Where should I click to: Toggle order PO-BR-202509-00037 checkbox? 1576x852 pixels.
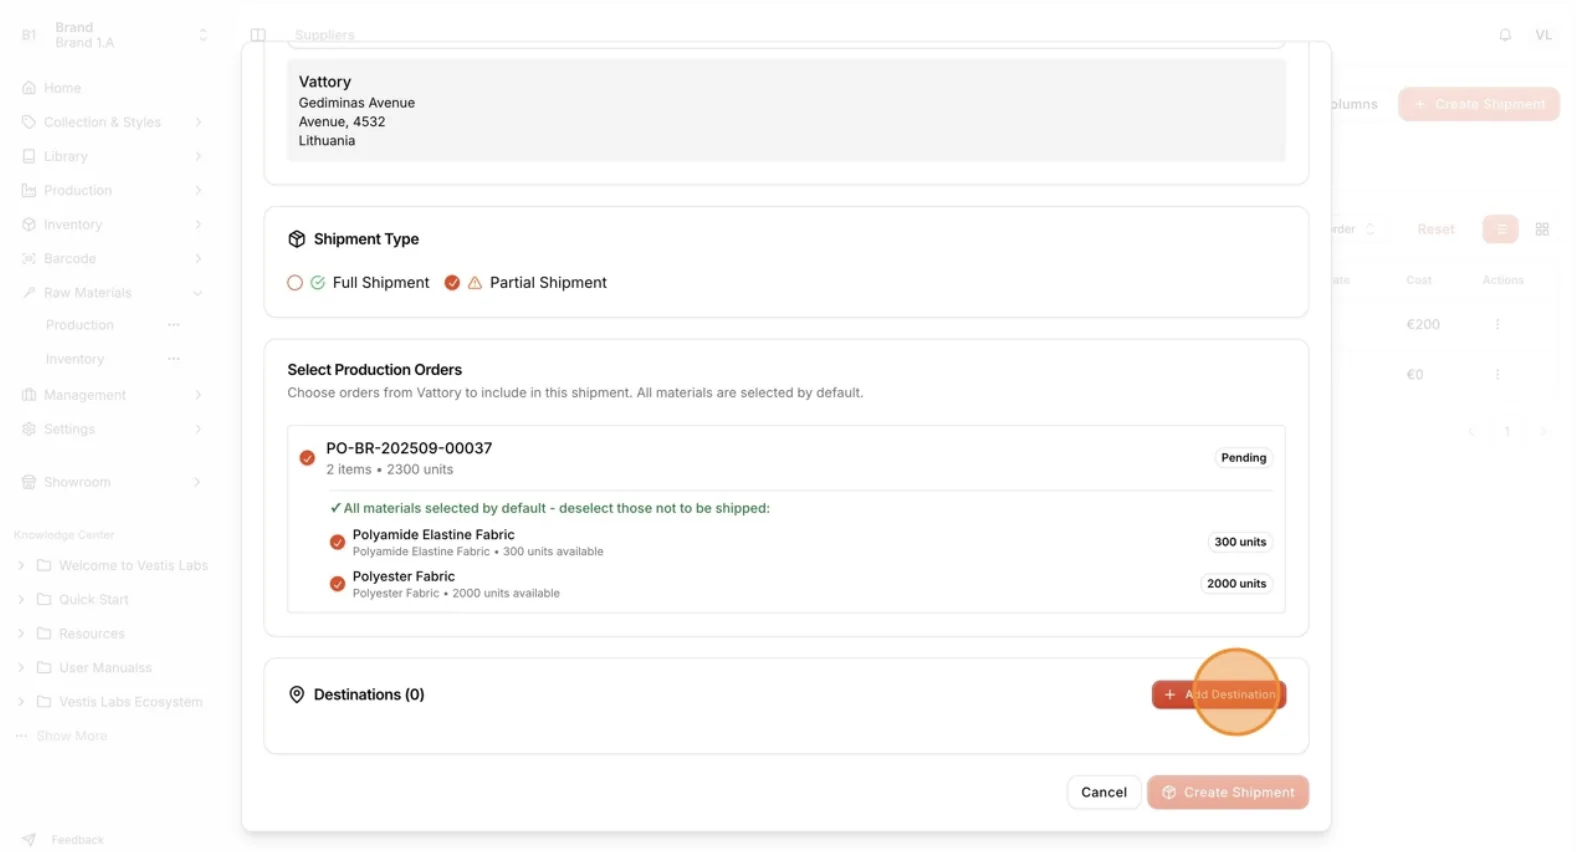click(307, 458)
